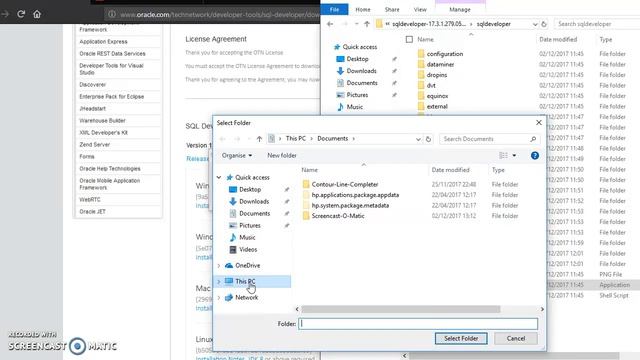Expand the Network tree node
The image size is (640, 360).
[x=219, y=298]
